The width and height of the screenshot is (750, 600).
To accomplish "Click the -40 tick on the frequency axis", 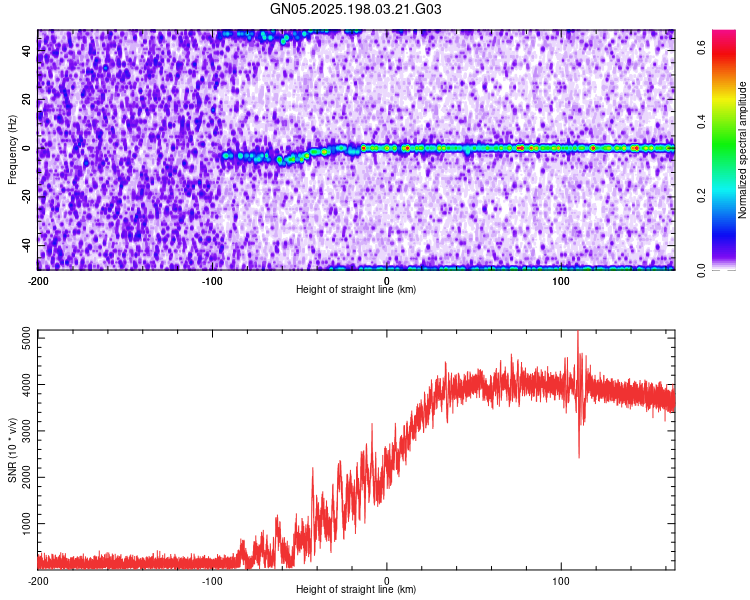I will (x=27, y=245).
